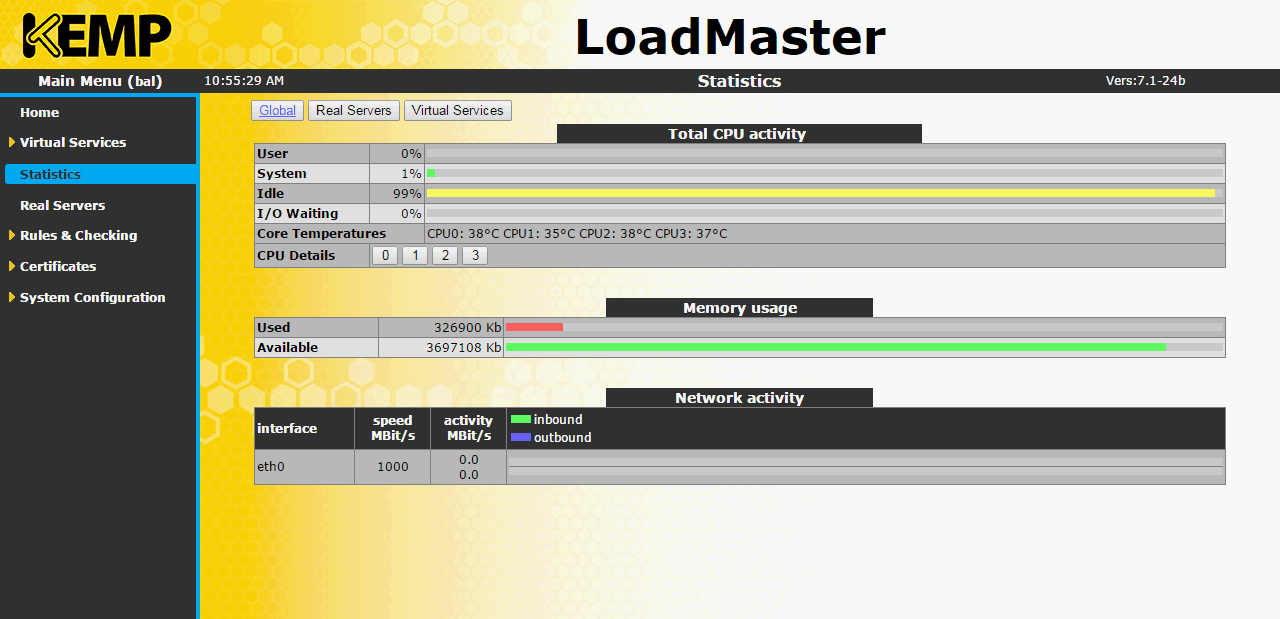1280x619 pixels.
Task: Click the KEMP logo
Action: [x=97, y=35]
